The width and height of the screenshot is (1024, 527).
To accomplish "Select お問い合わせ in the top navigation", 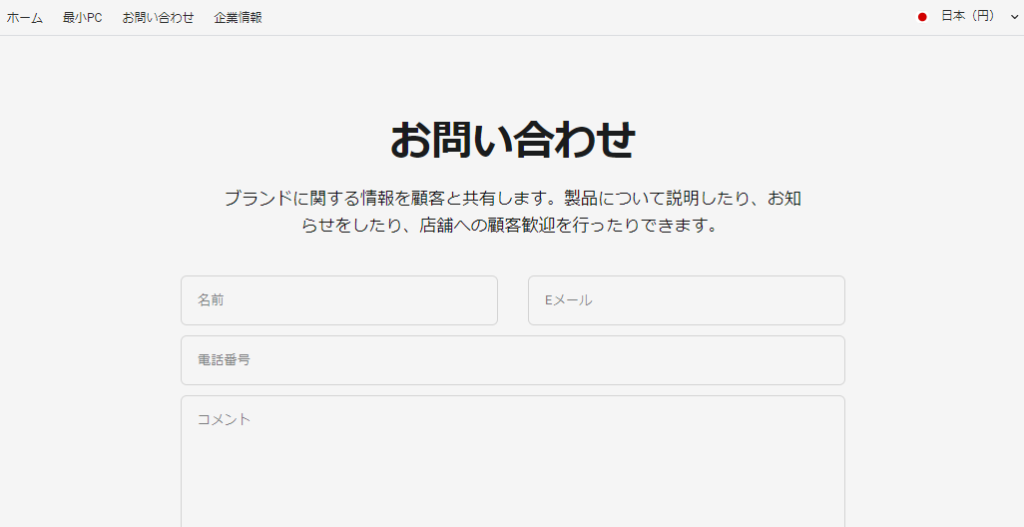I will click(158, 17).
